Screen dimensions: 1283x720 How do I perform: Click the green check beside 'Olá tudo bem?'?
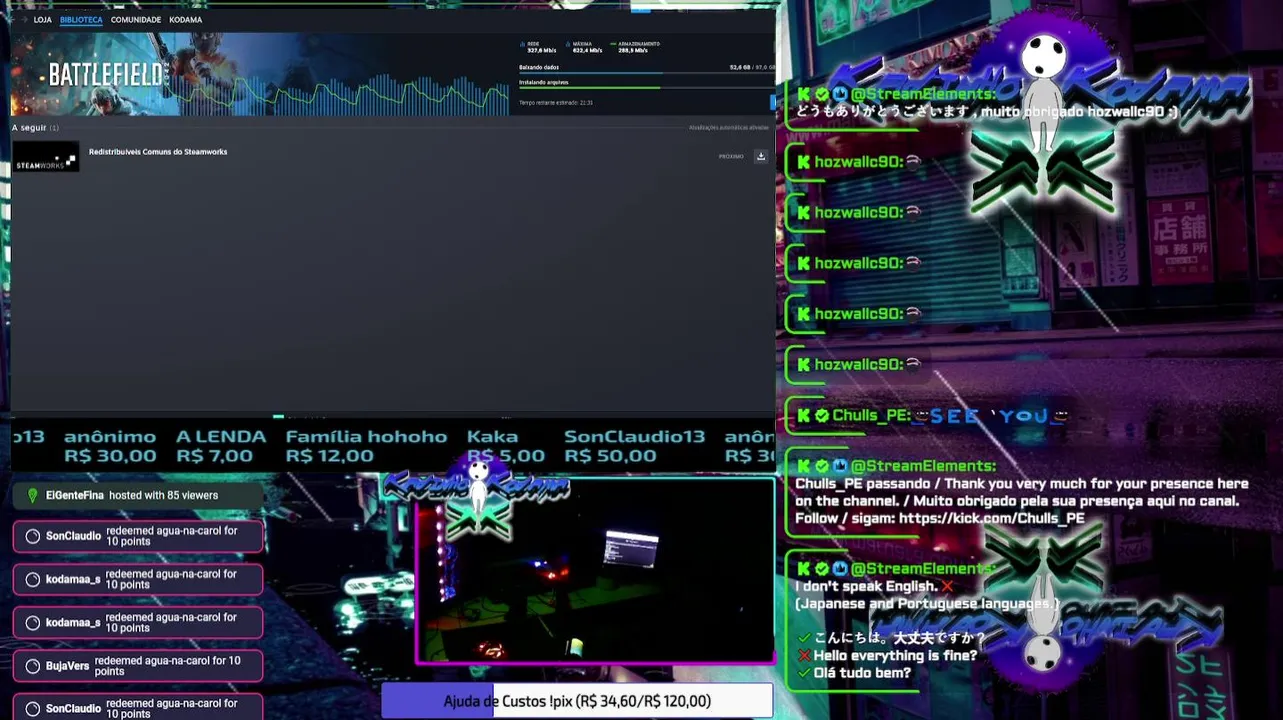pos(804,673)
